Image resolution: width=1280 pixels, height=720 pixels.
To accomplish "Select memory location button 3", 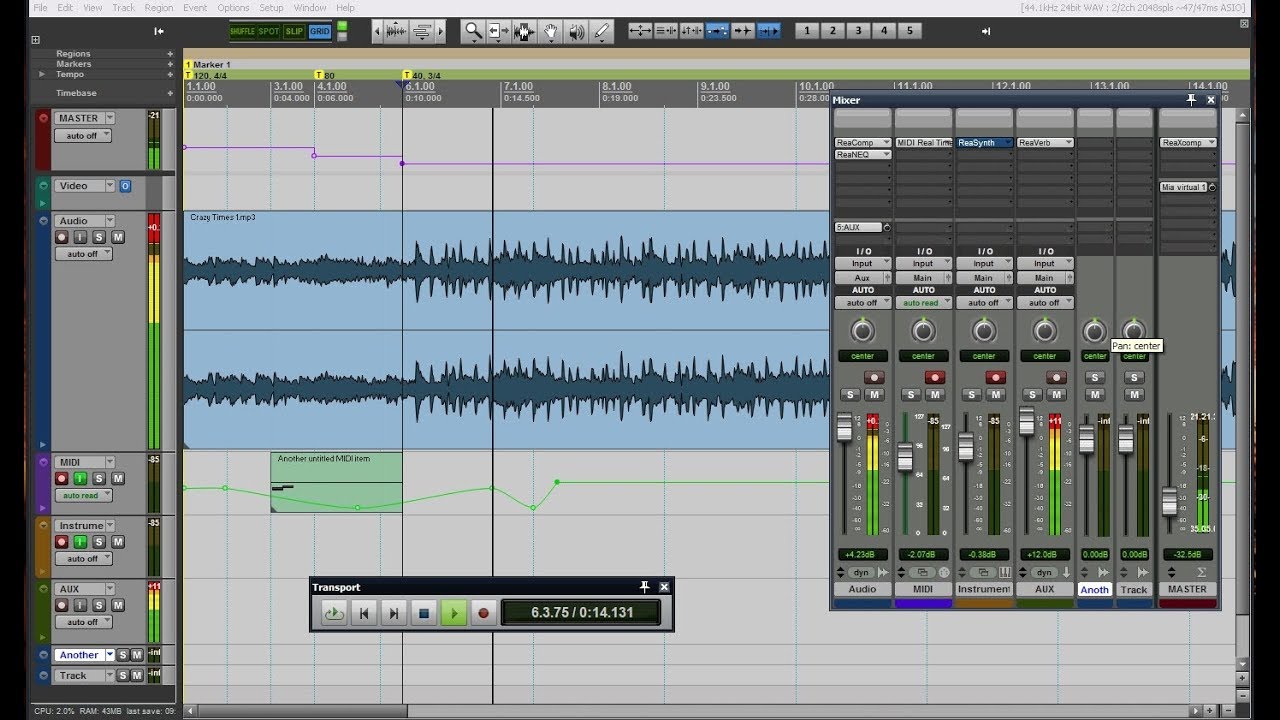I will tap(858, 31).
